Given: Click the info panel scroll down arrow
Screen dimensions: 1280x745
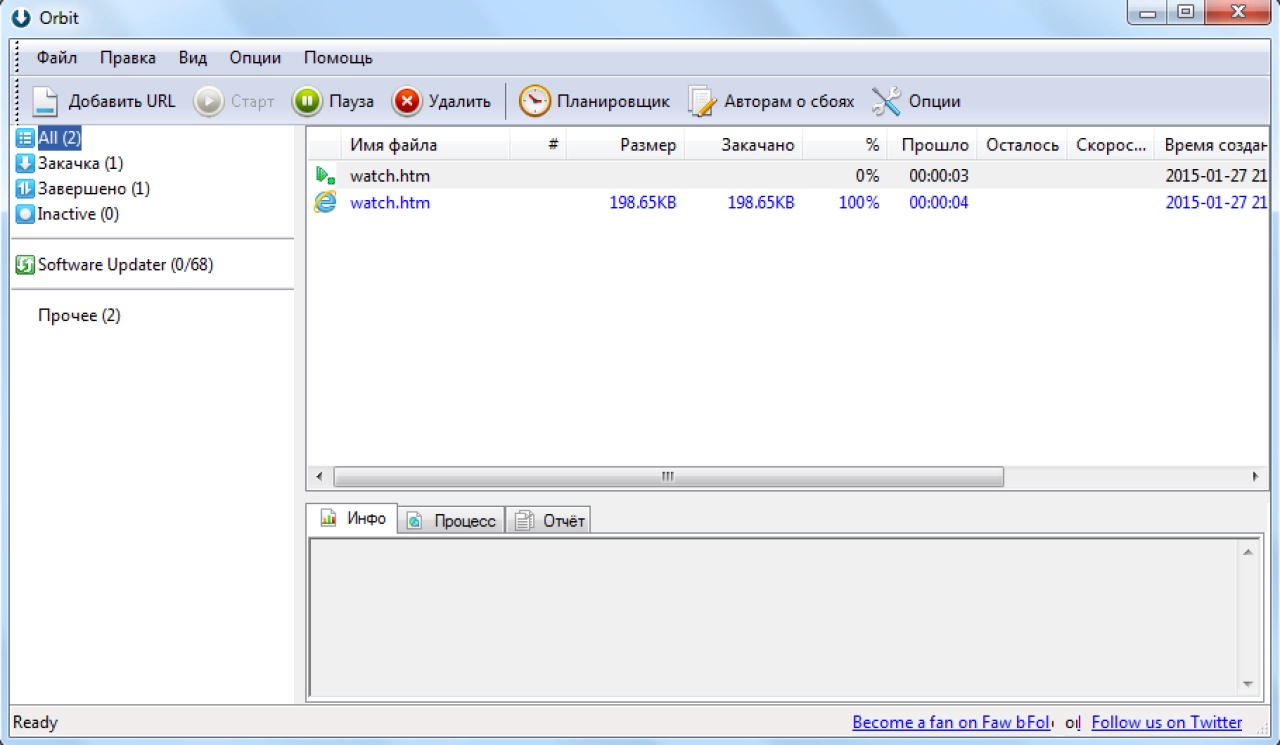Looking at the screenshot, I should pos(1247,684).
